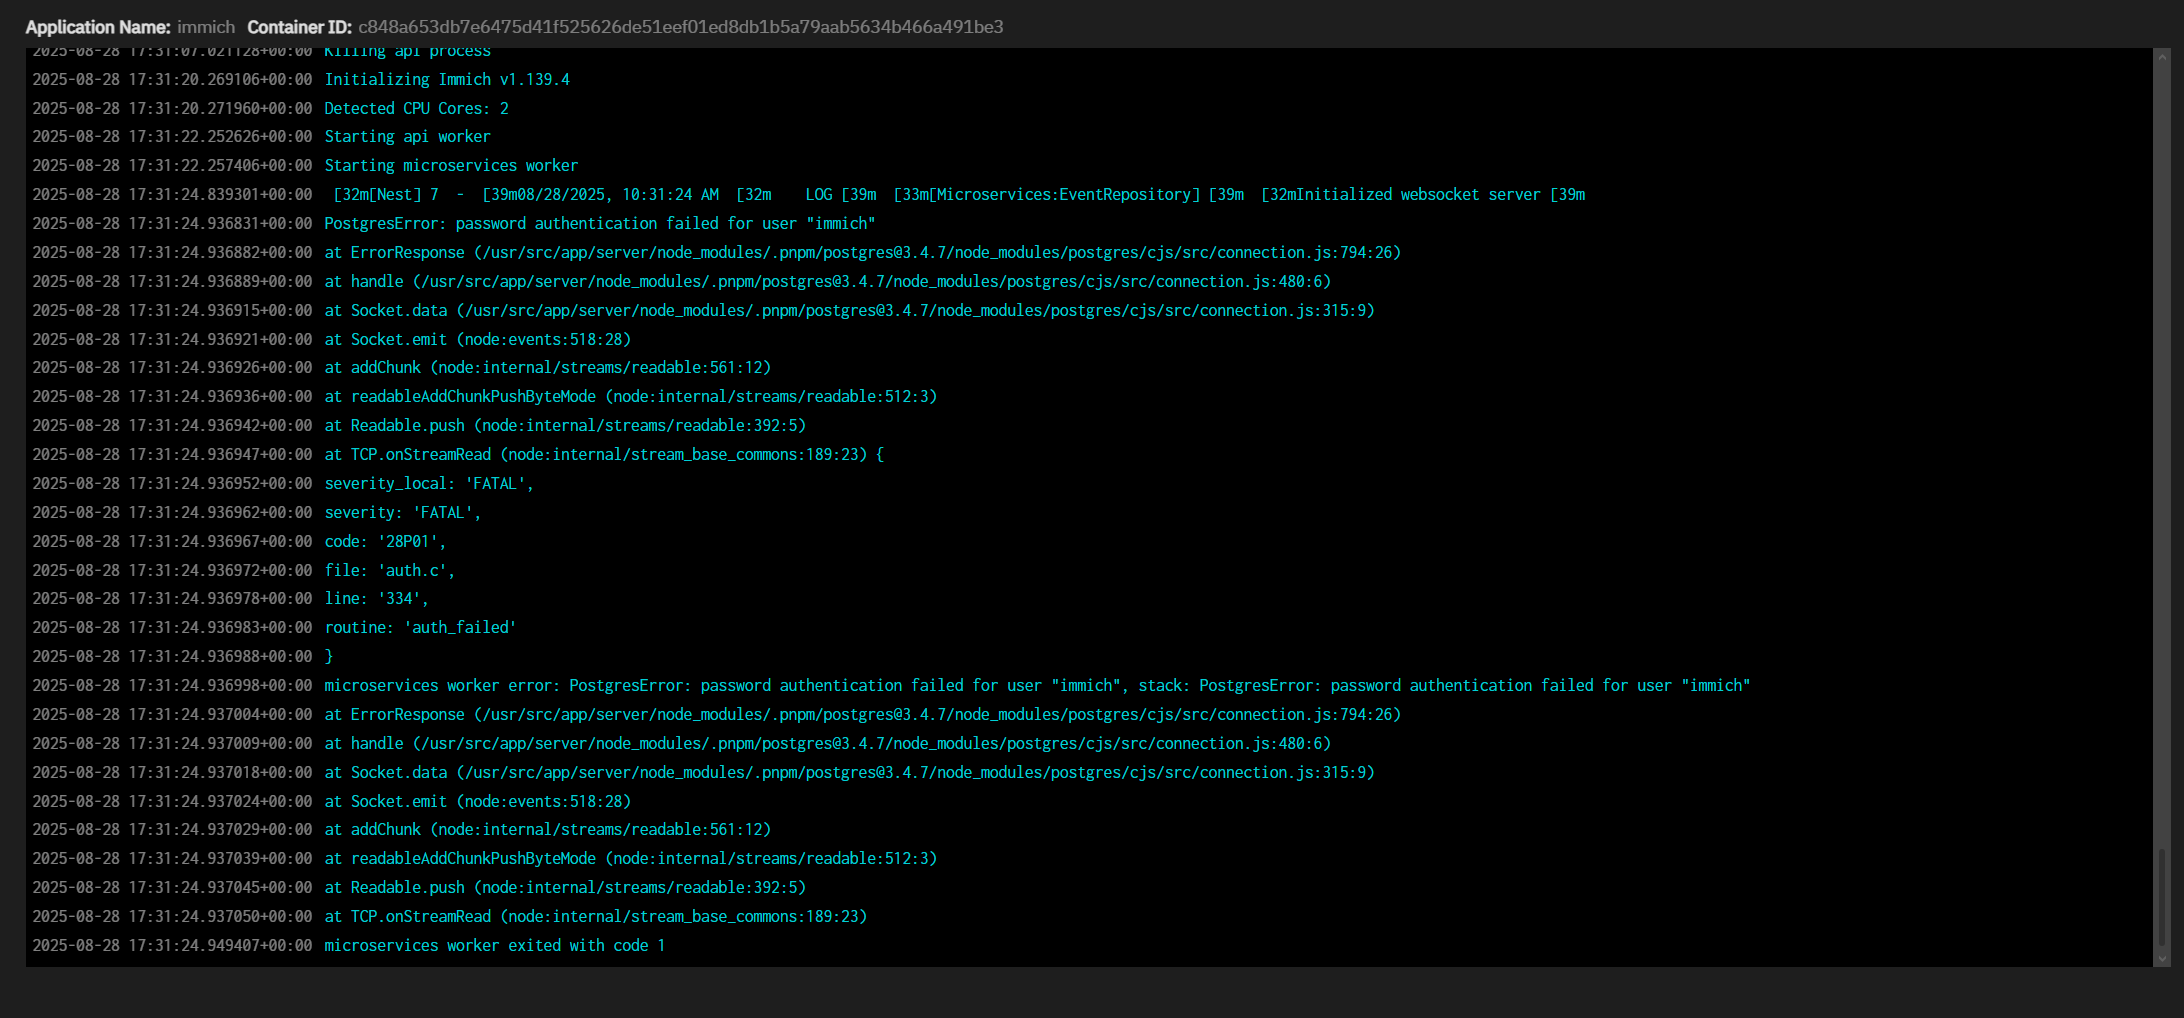Click the first 'PostgresError: password authentication failed' line
Image resolution: width=2184 pixels, height=1018 pixels.
600,224
